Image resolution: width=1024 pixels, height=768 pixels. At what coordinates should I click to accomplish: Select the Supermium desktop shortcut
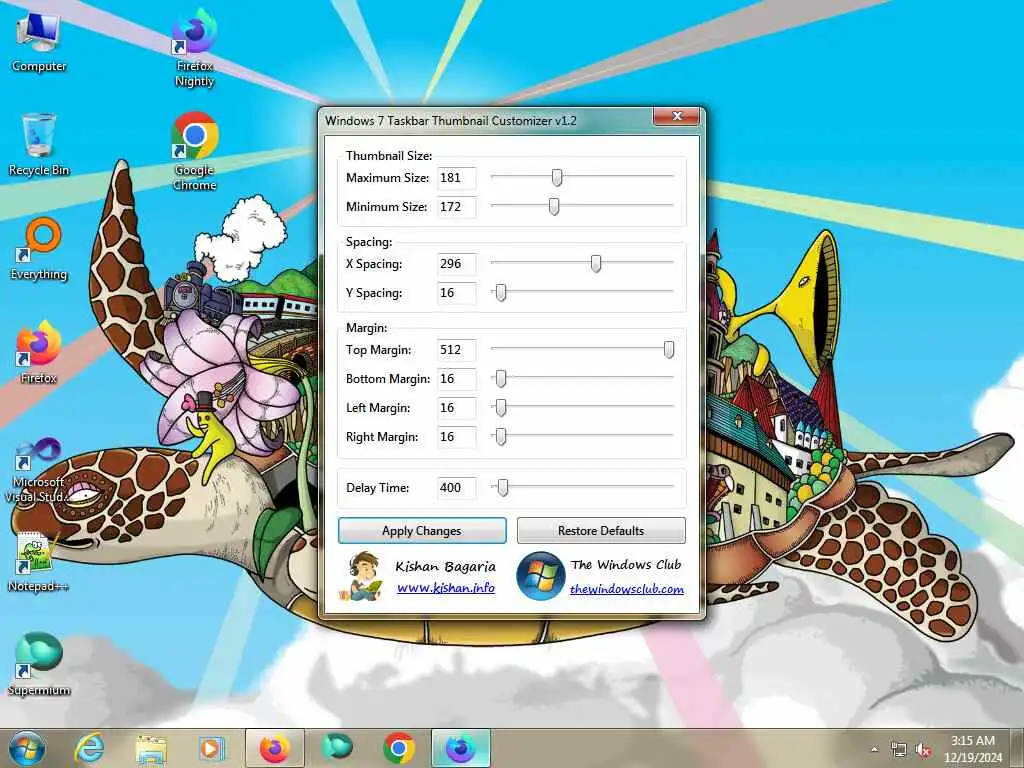click(39, 665)
